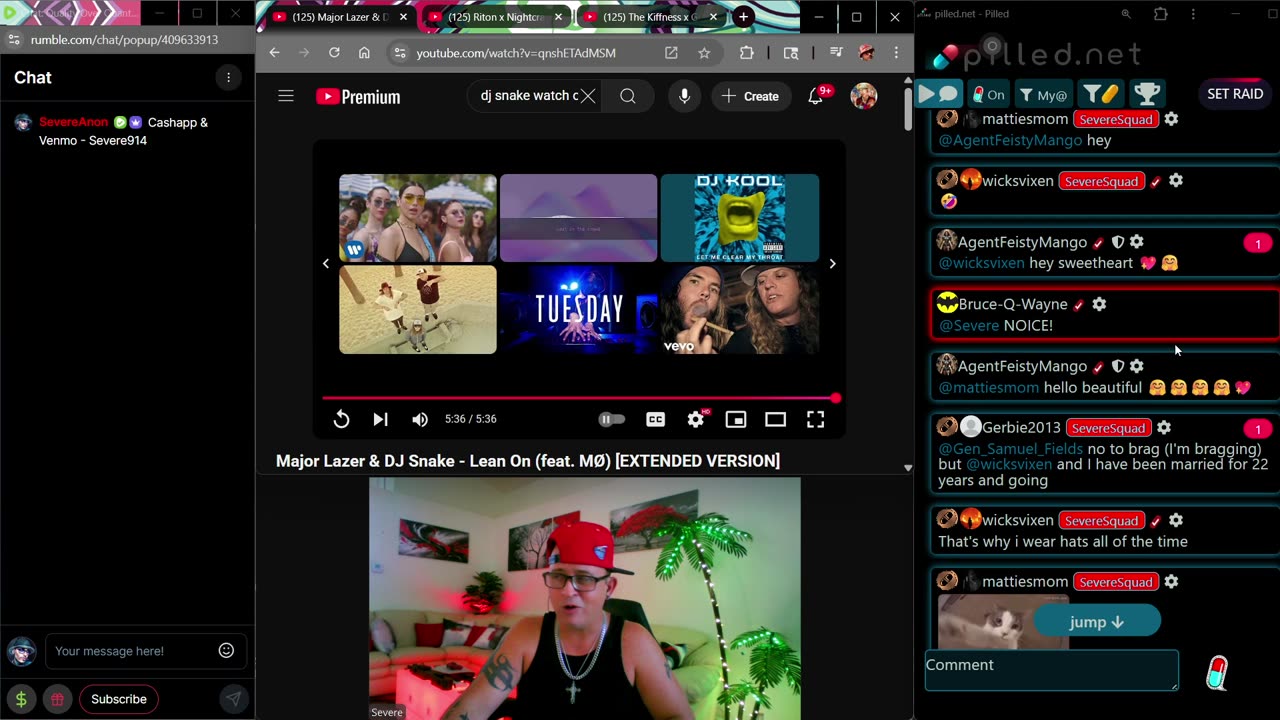
Task: Open a new browser tab
Action: click(x=743, y=17)
